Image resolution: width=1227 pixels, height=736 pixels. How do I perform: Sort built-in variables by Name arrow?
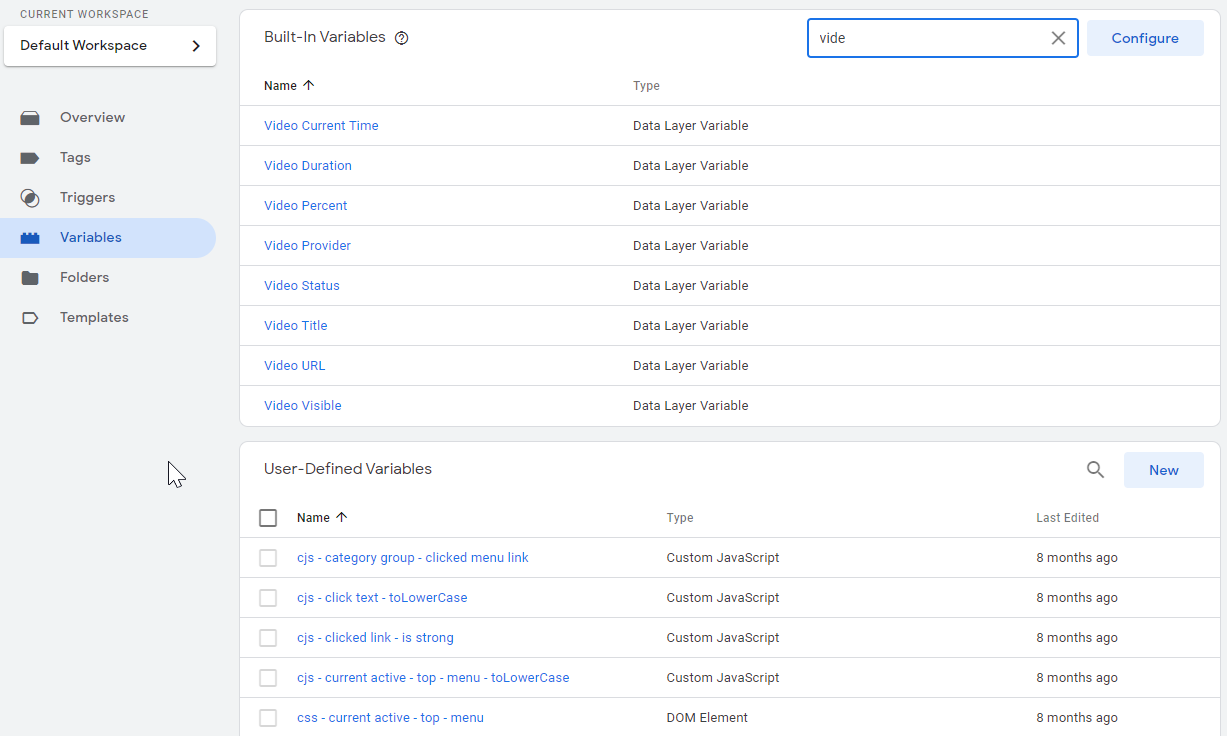pos(308,86)
